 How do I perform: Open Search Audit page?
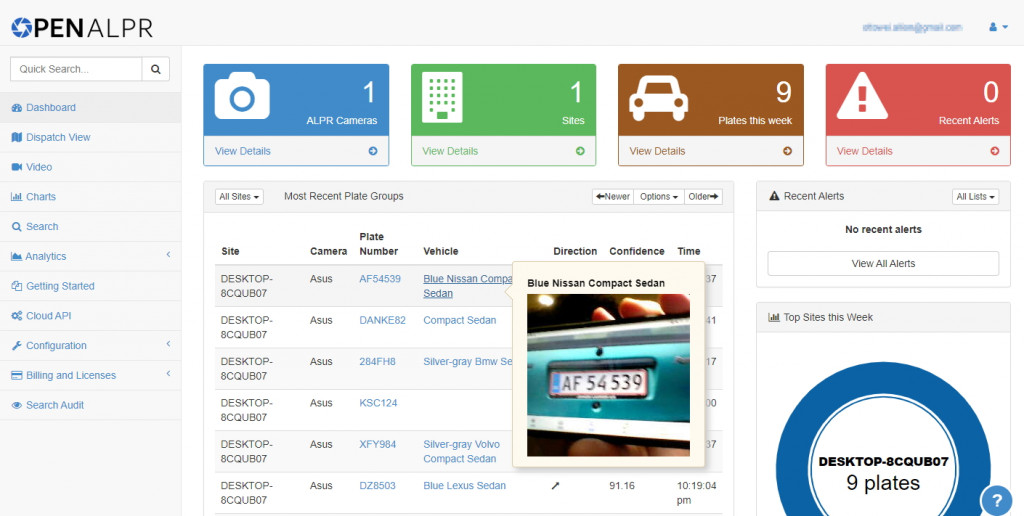tap(90, 405)
